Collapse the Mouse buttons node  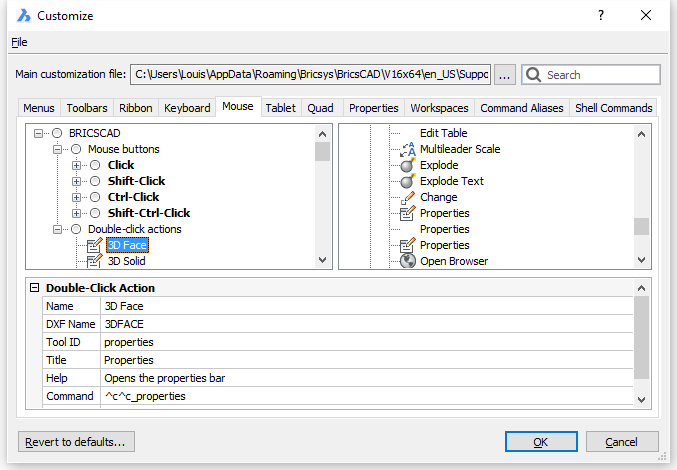(57, 149)
